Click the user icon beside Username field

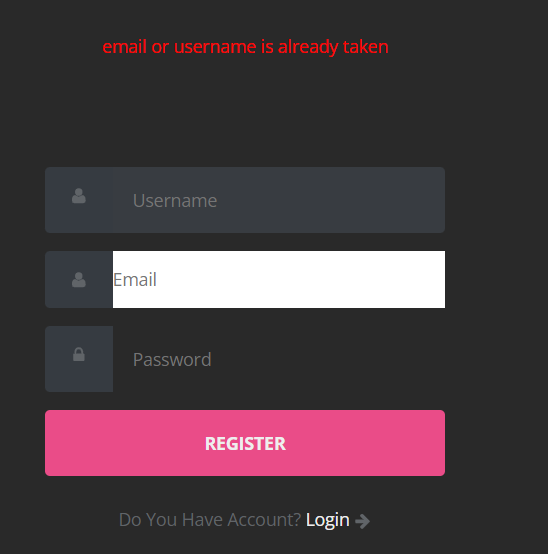pyautogui.click(x=79, y=196)
